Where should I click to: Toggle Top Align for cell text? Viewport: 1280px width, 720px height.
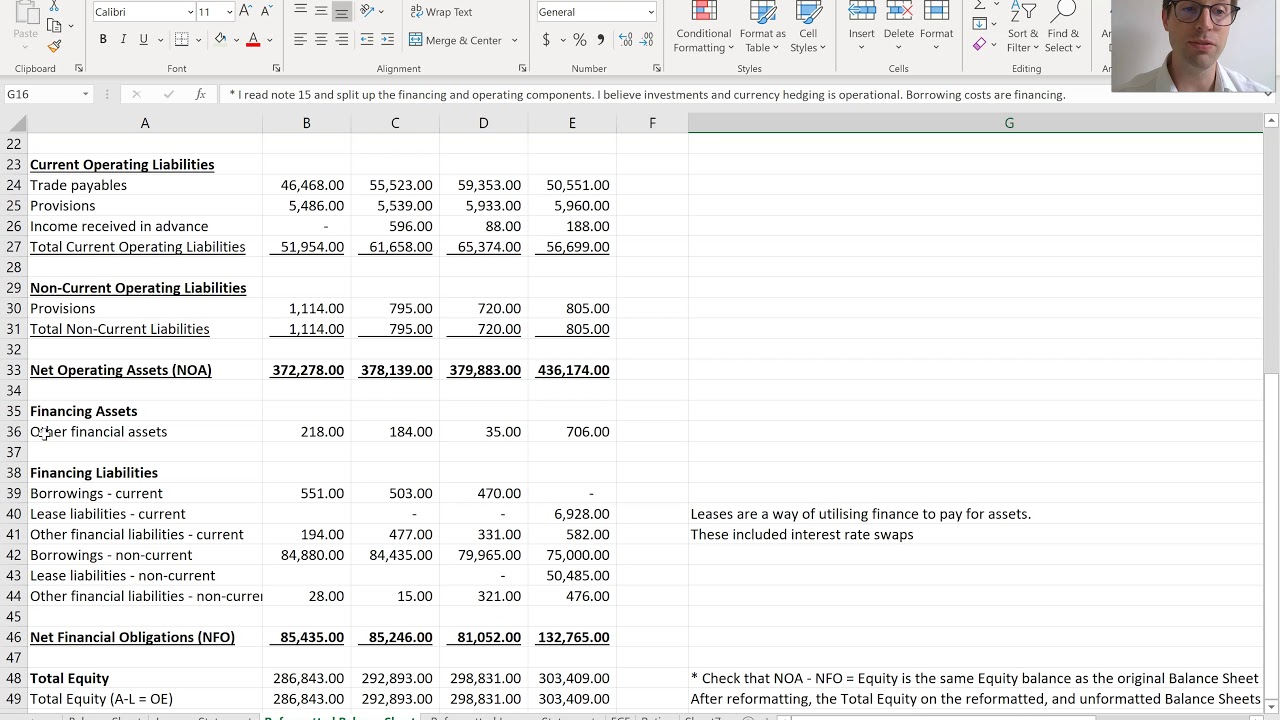tap(300, 11)
